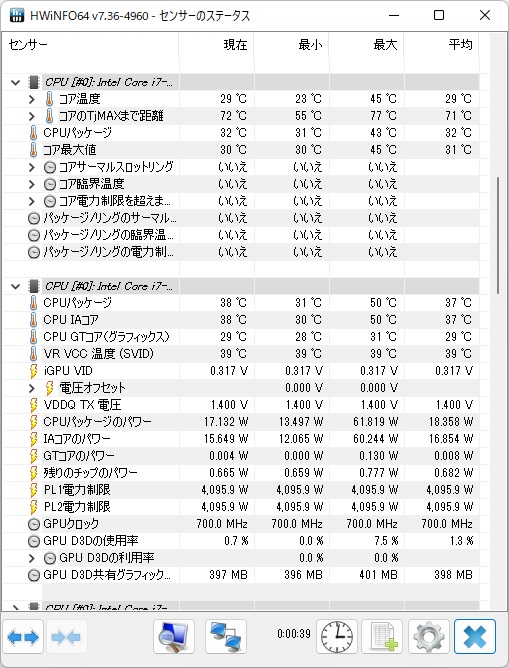Click the 77 °C maximum TjMAX distance value
The image size is (509, 668).
[383, 116]
